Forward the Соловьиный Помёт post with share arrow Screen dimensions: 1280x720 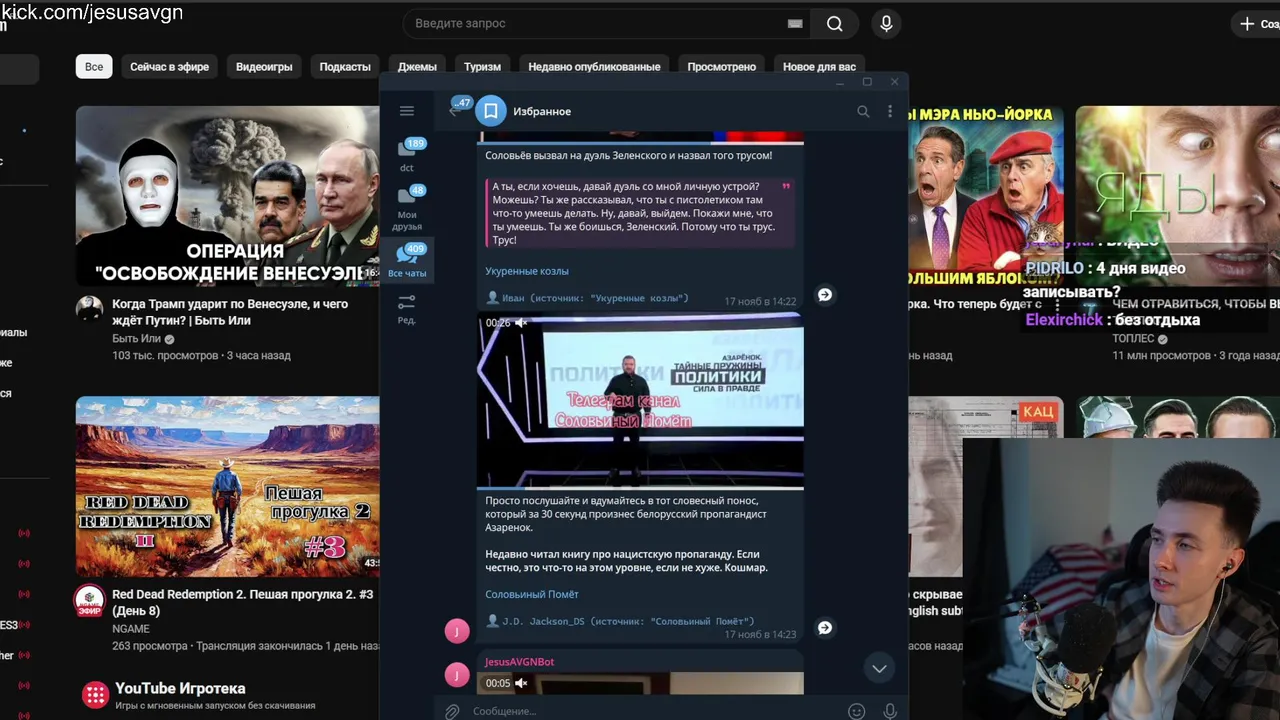pos(825,627)
